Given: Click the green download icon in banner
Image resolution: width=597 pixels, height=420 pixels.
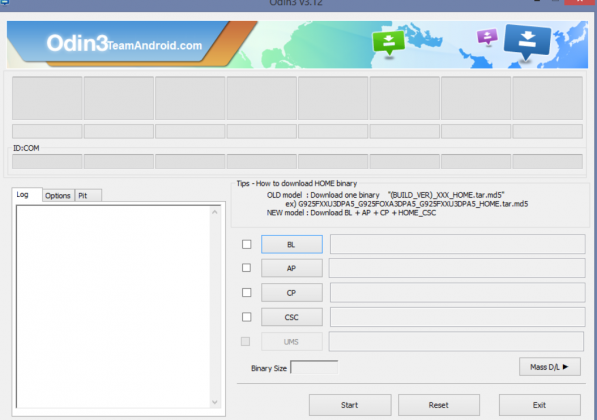Looking at the screenshot, I should point(388,43).
